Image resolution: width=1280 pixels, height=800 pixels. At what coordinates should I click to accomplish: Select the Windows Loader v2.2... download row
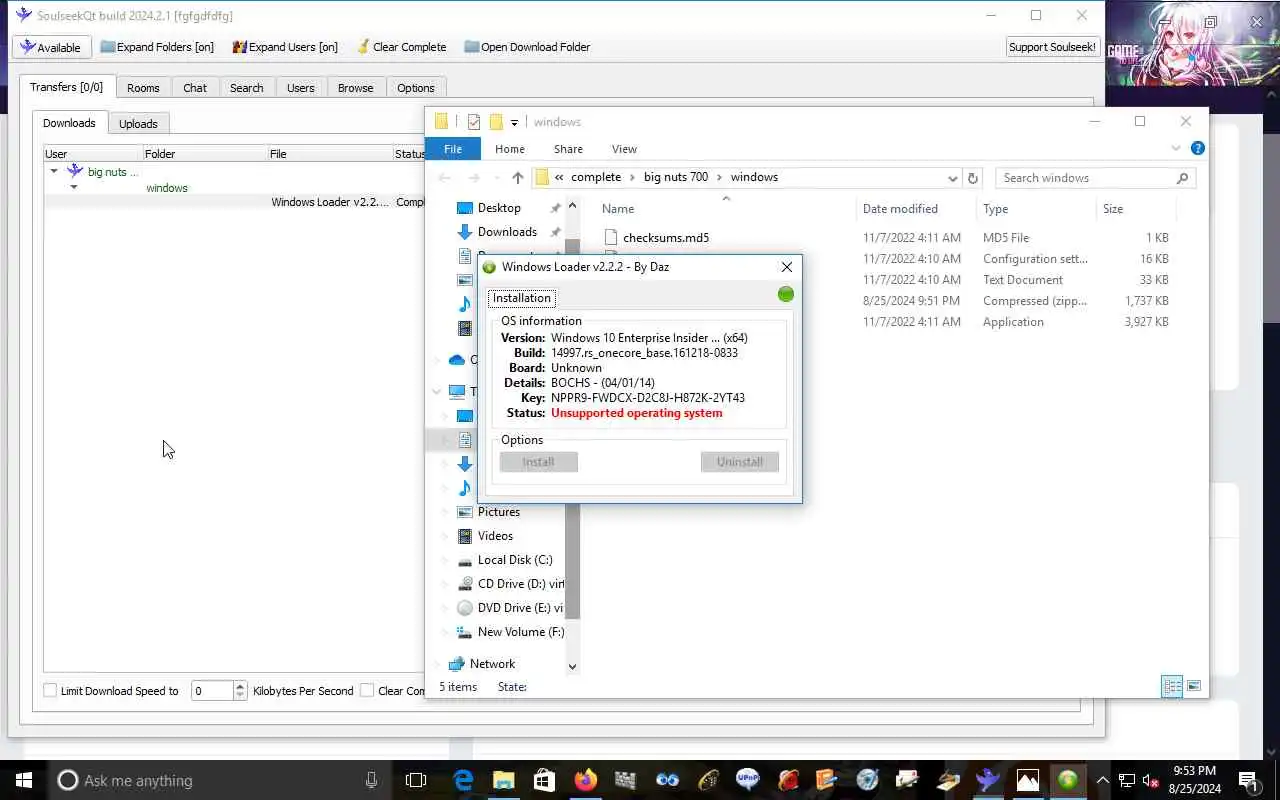(x=236, y=202)
